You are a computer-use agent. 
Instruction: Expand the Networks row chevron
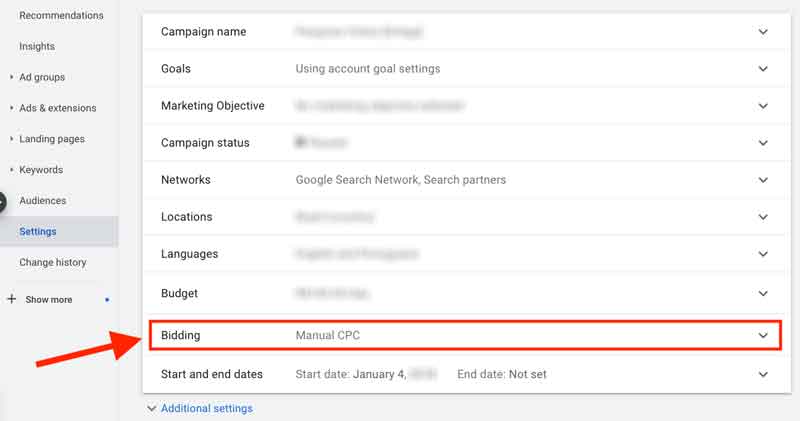[x=763, y=180]
